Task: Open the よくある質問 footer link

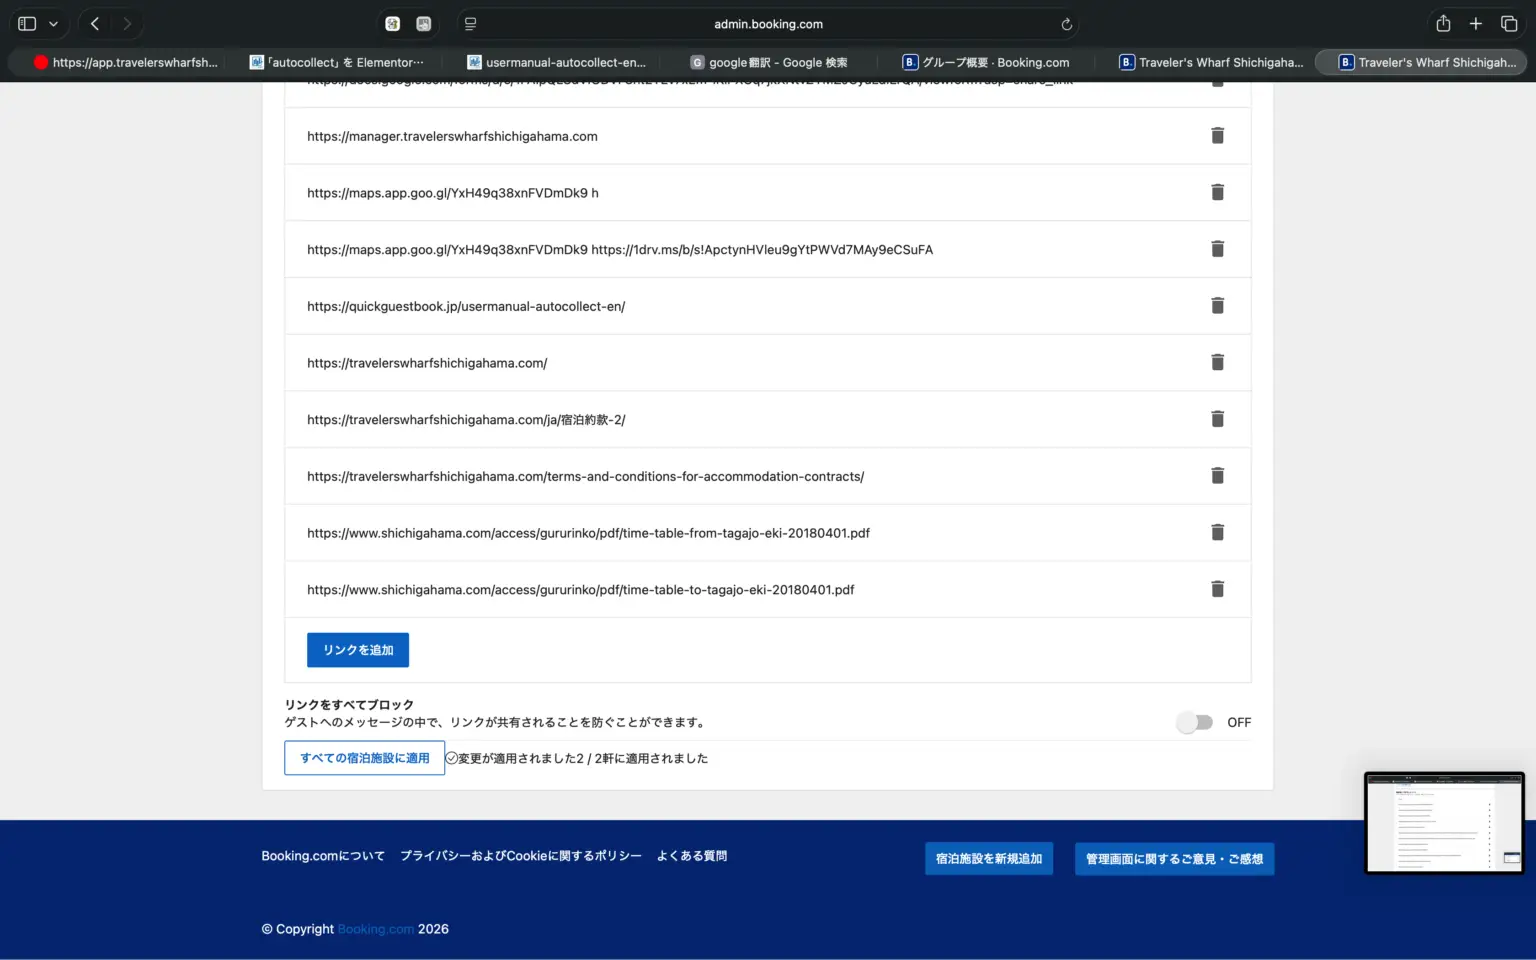Action: tap(691, 856)
